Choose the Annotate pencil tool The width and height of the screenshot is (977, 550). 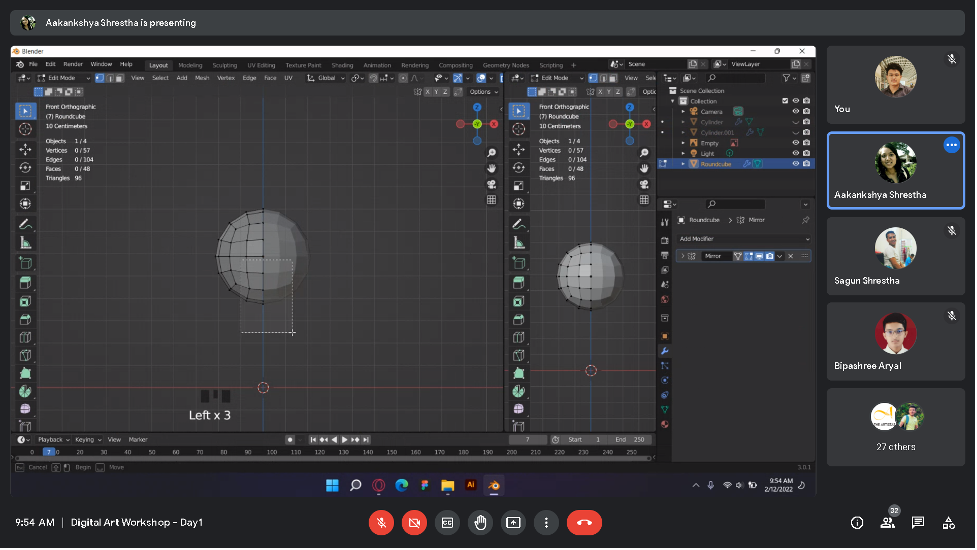25,223
